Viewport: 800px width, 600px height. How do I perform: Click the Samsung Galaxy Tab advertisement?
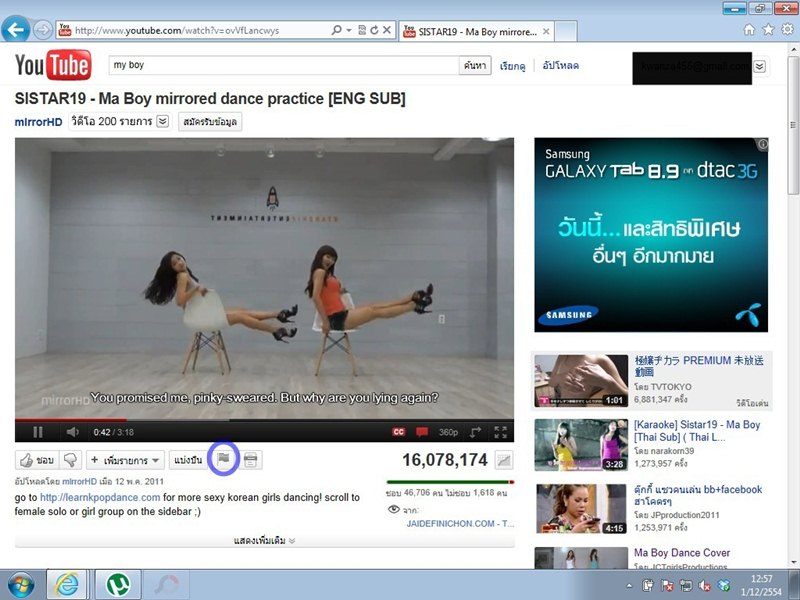651,235
